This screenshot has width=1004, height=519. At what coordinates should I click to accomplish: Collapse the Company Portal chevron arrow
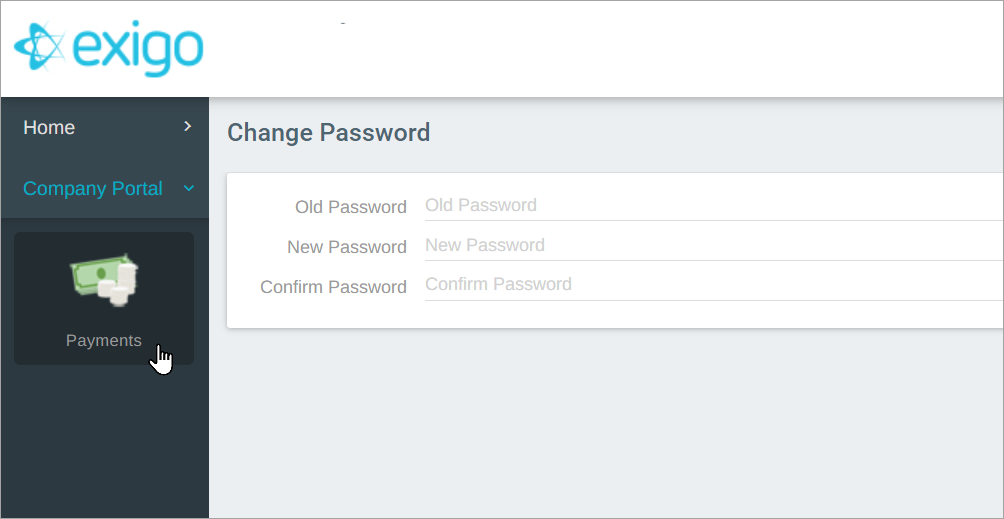click(x=188, y=188)
